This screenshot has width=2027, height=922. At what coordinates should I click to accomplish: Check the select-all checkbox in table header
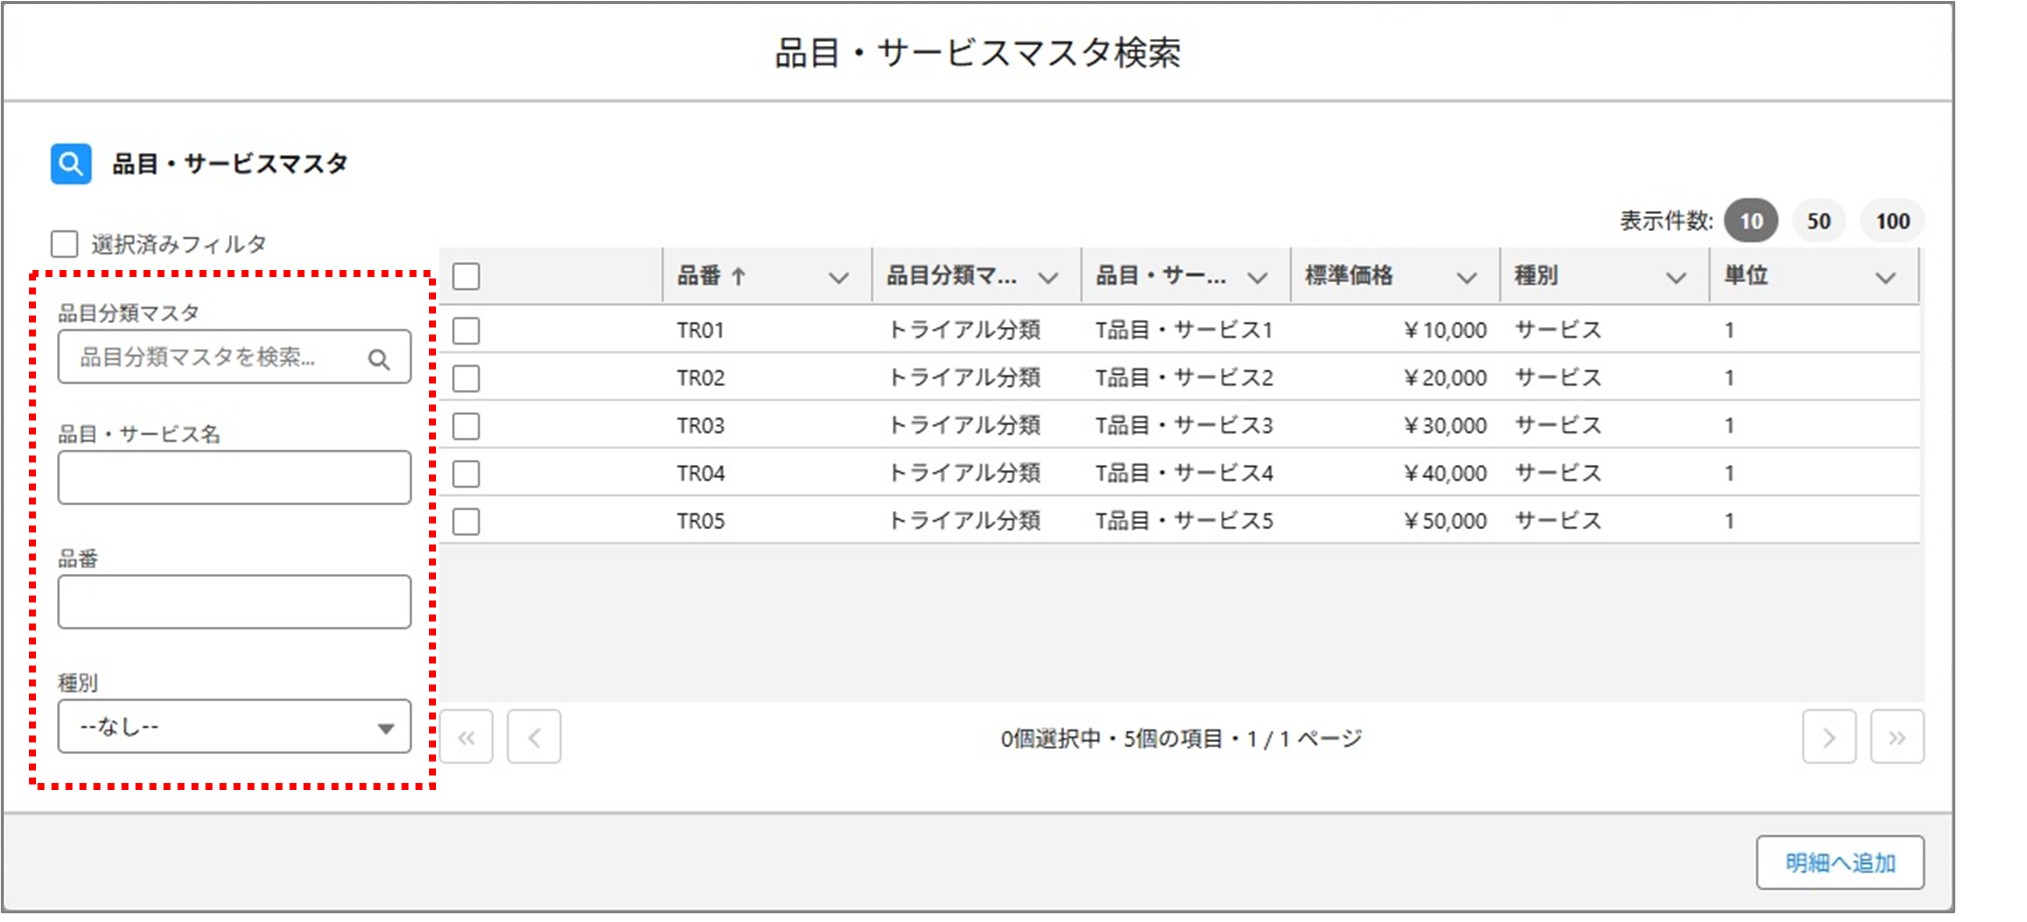point(466,277)
